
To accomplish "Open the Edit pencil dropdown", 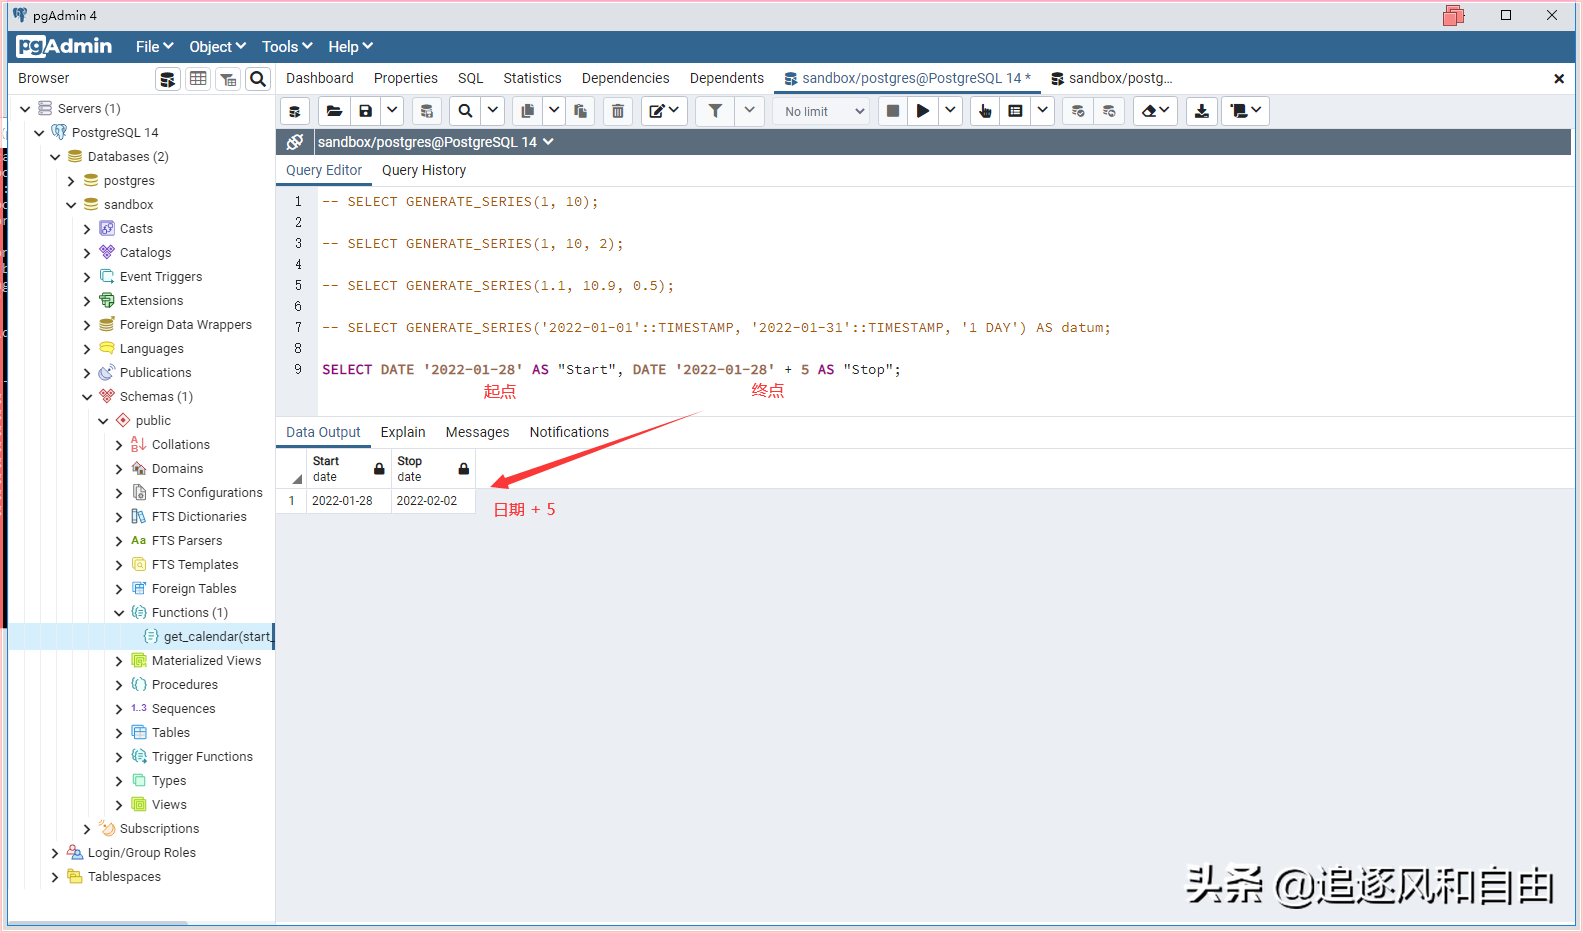I will pyautogui.click(x=664, y=111).
